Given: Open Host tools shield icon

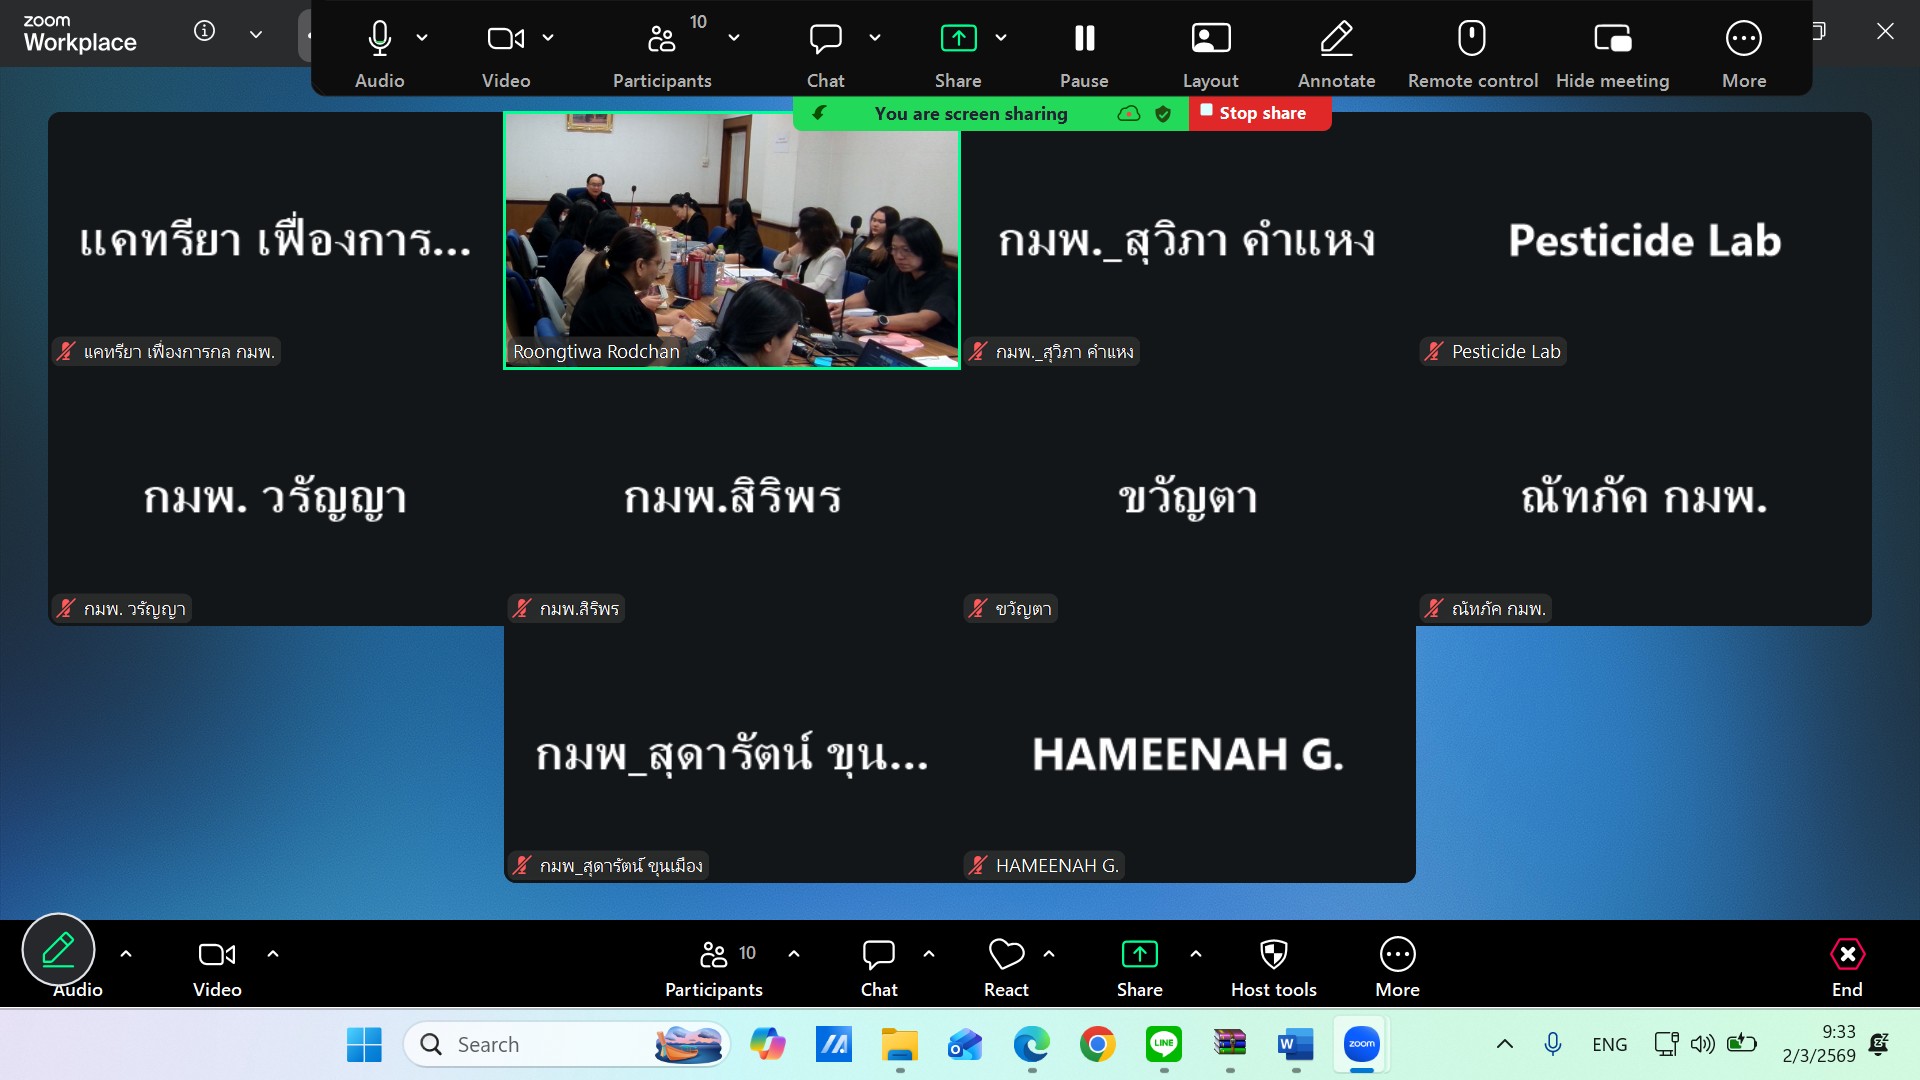Looking at the screenshot, I should pos(1273,955).
